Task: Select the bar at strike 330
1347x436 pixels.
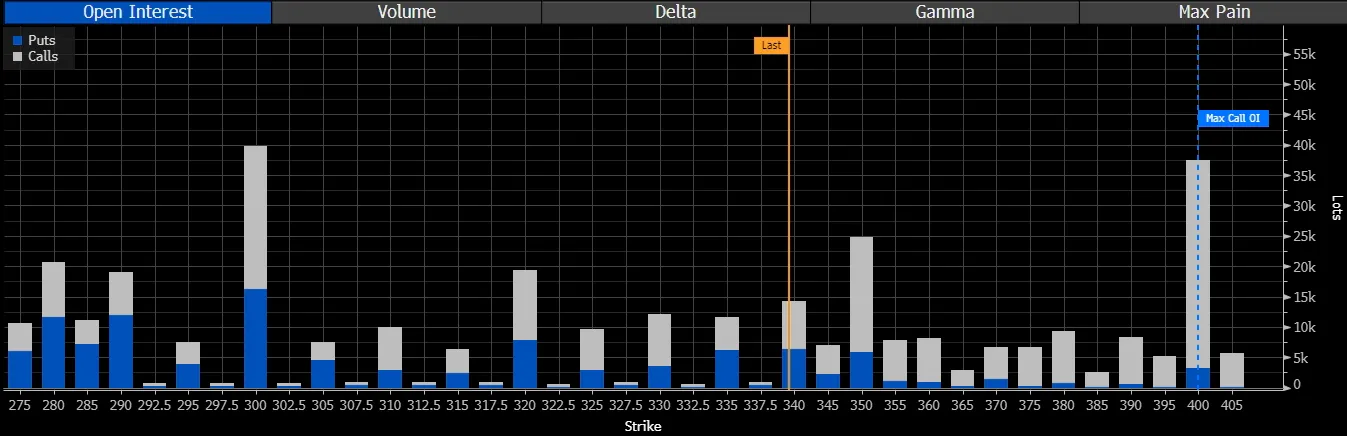Action: click(x=659, y=351)
